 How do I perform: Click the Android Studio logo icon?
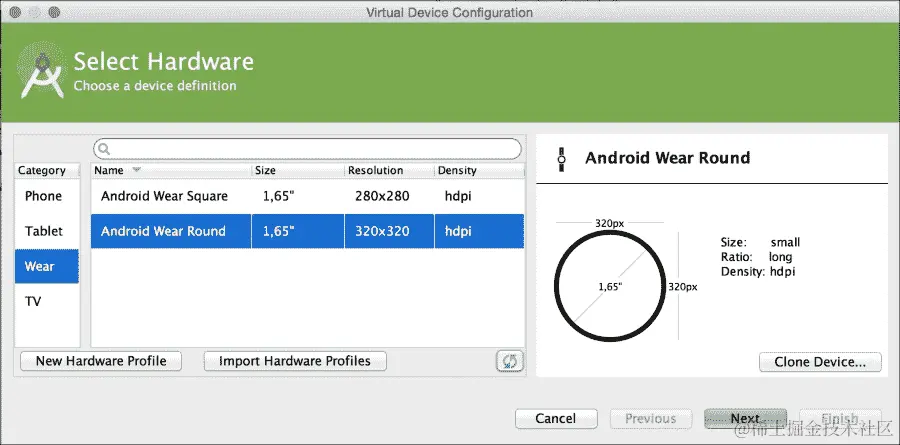[x=42, y=71]
